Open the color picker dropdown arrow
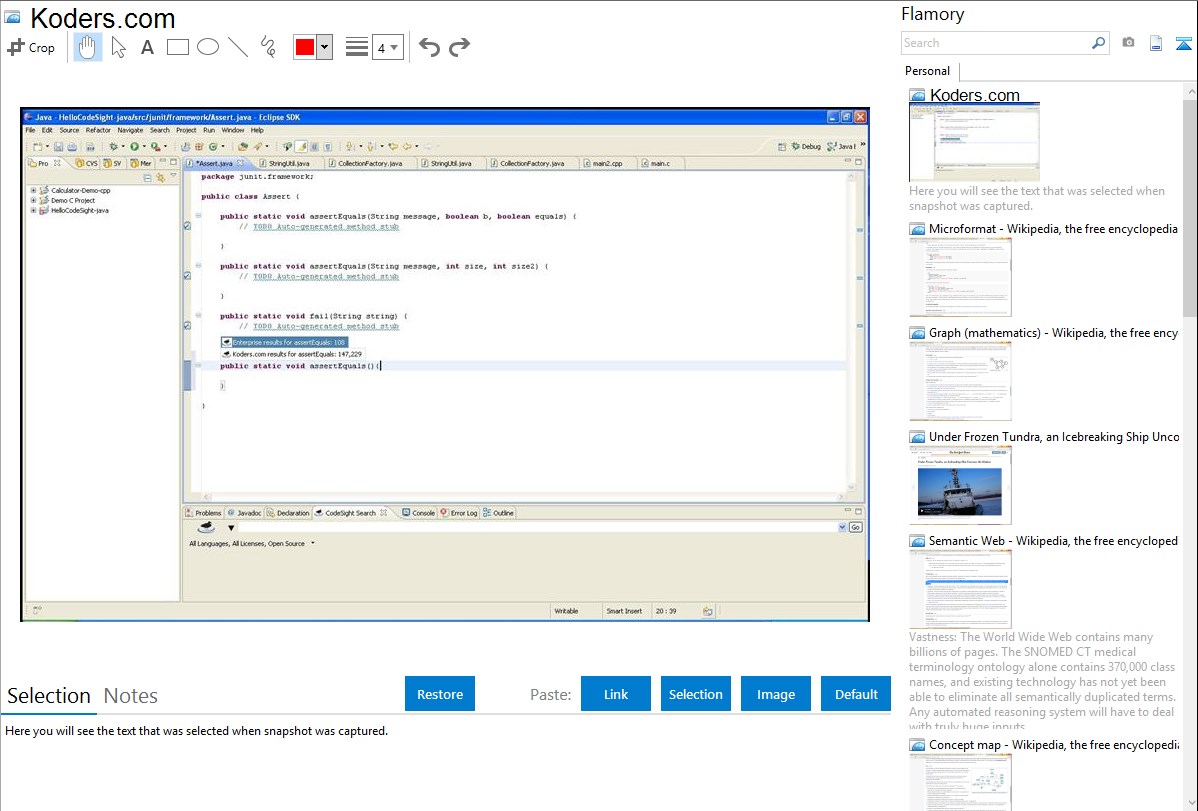Viewport: 1198px width, 811px height. (x=324, y=47)
